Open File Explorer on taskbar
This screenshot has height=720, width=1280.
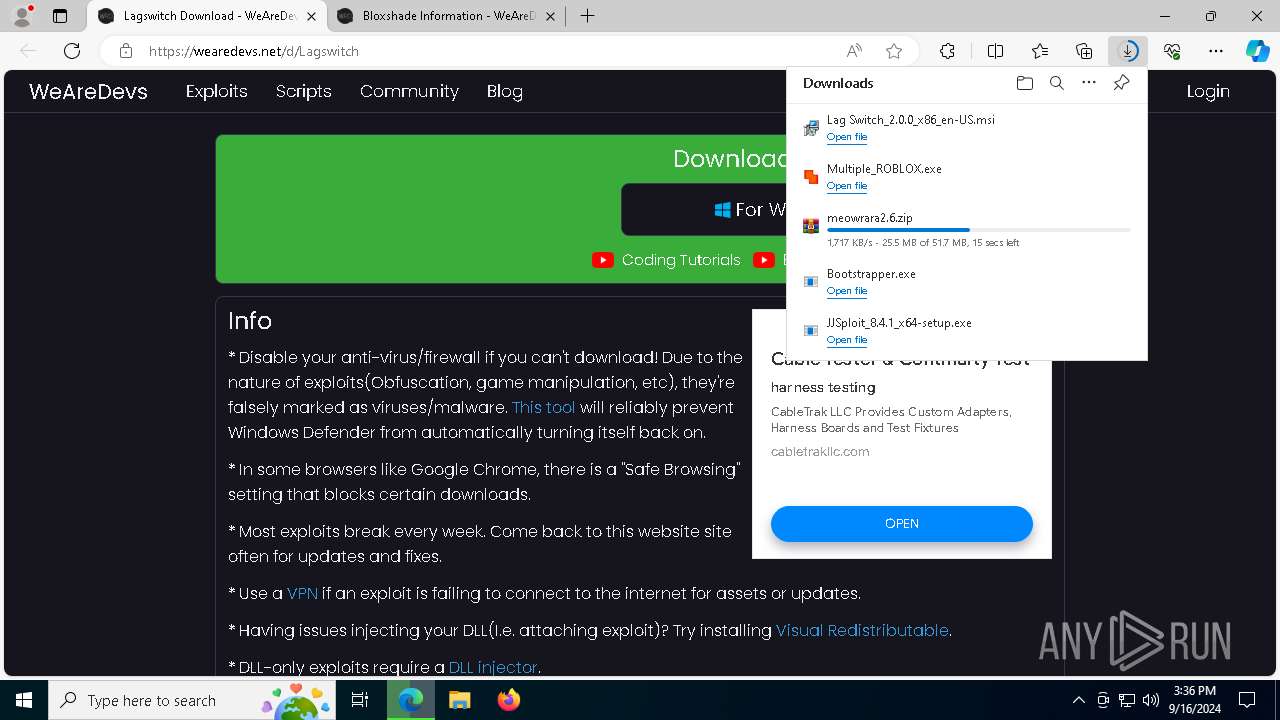coord(460,700)
